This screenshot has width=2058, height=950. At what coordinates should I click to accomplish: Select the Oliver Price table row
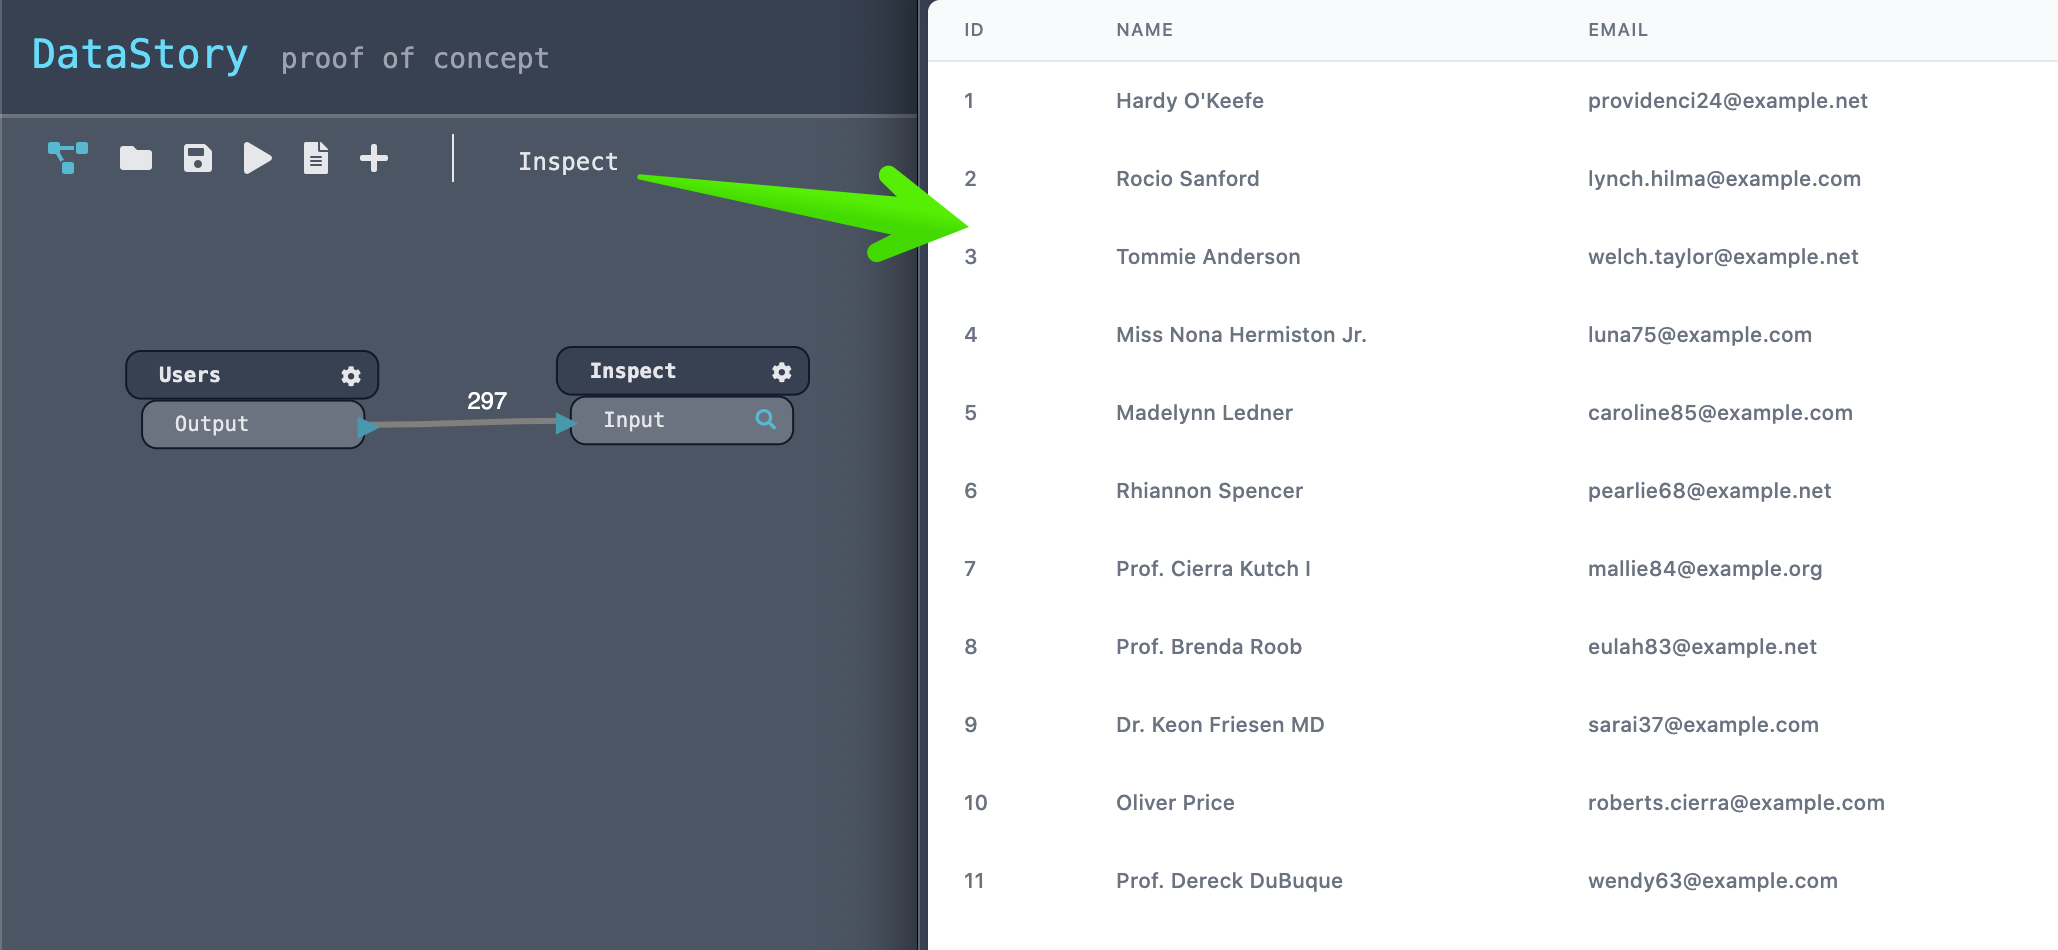coord(1493,803)
